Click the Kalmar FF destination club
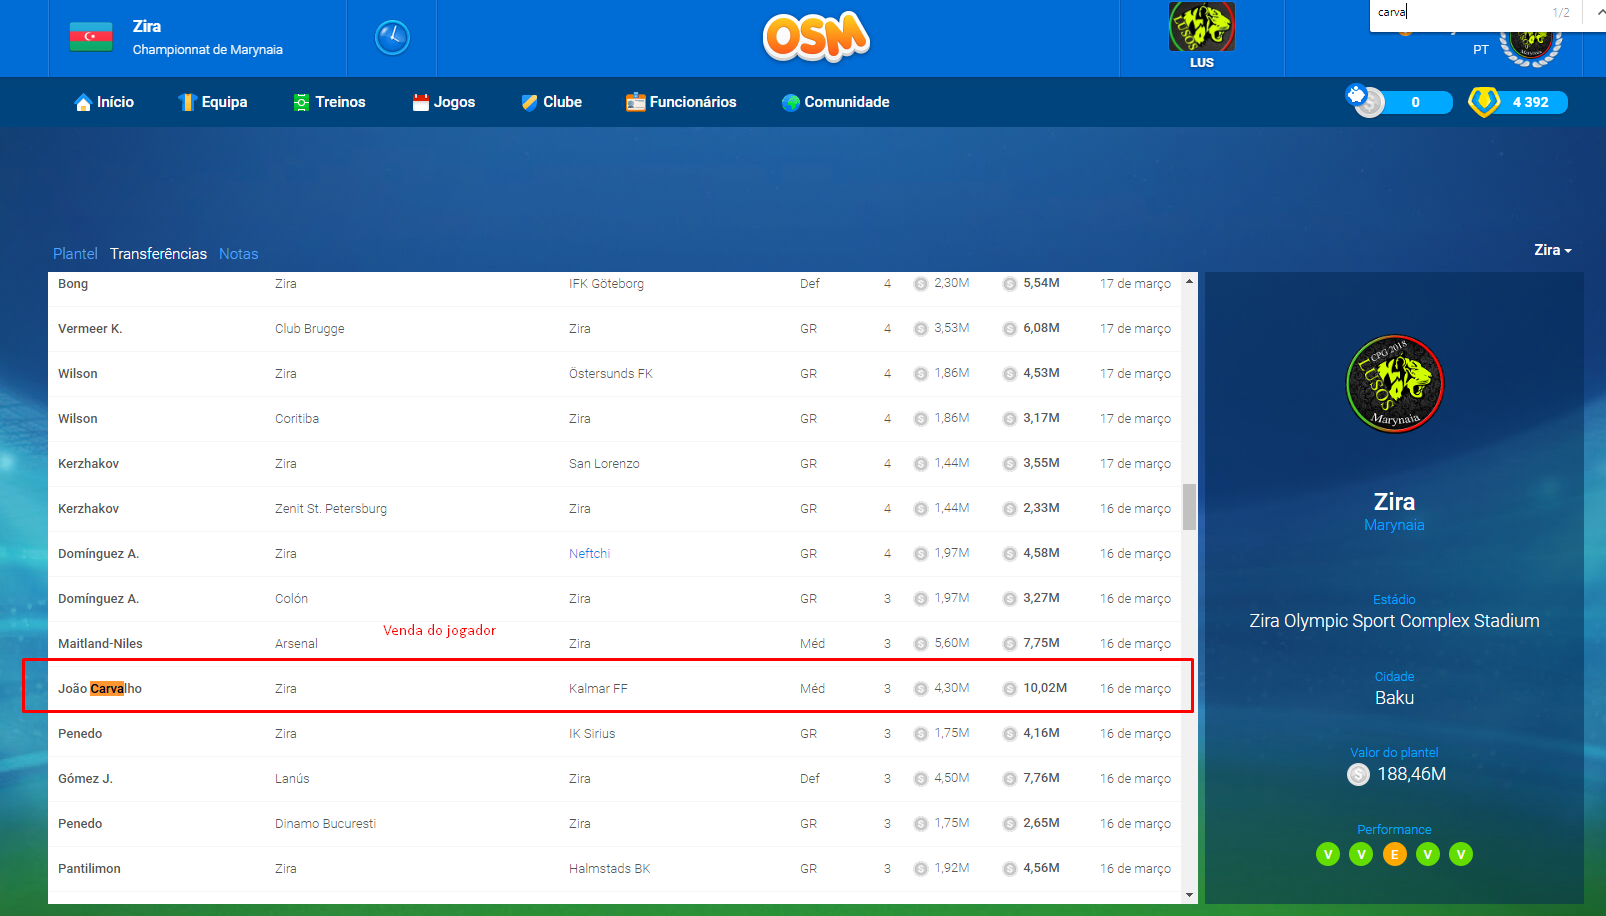This screenshot has height=916, width=1606. (598, 688)
